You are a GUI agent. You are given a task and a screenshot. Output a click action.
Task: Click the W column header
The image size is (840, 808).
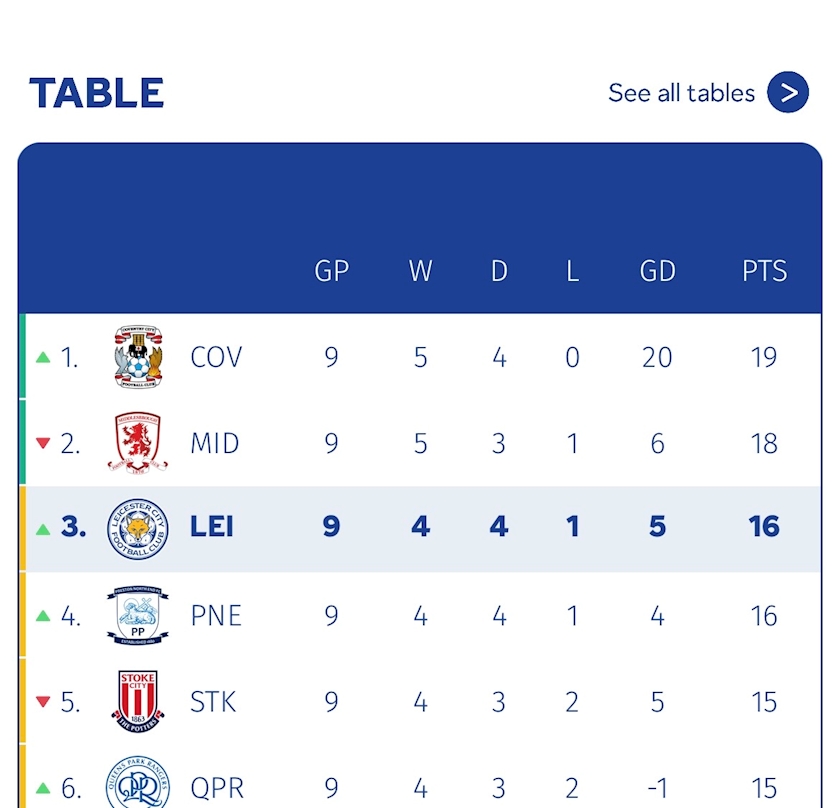pyautogui.click(x=421, y=271)
